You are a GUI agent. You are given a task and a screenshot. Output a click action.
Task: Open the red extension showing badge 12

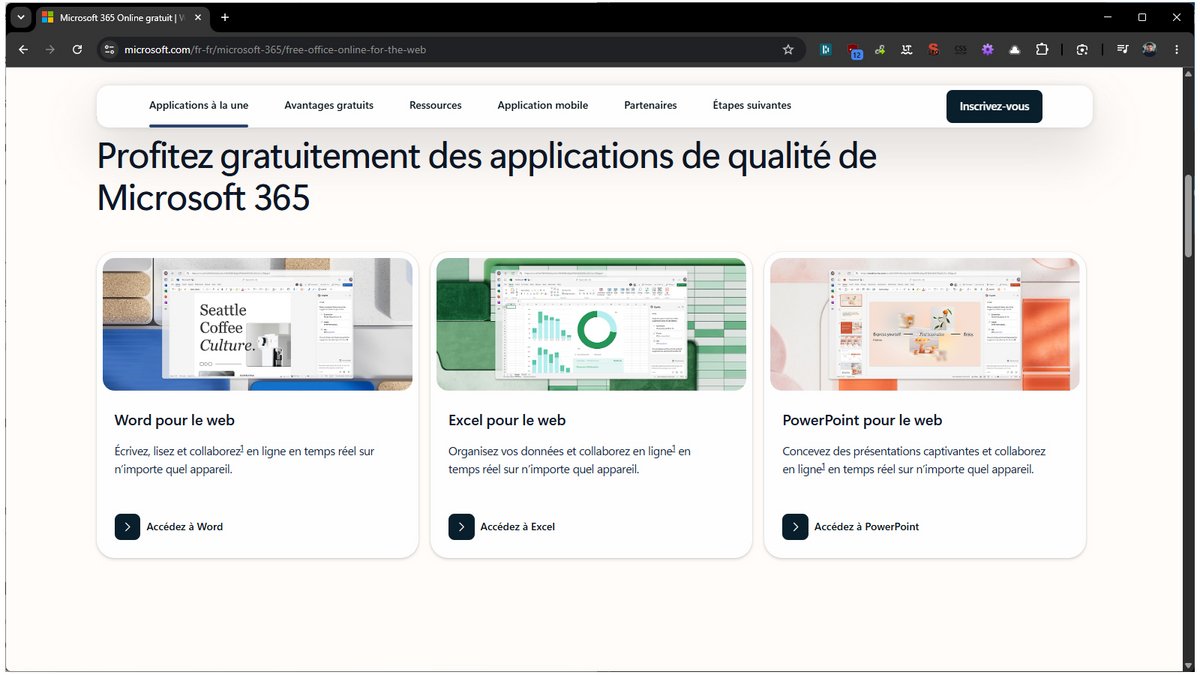coord(854,50)
